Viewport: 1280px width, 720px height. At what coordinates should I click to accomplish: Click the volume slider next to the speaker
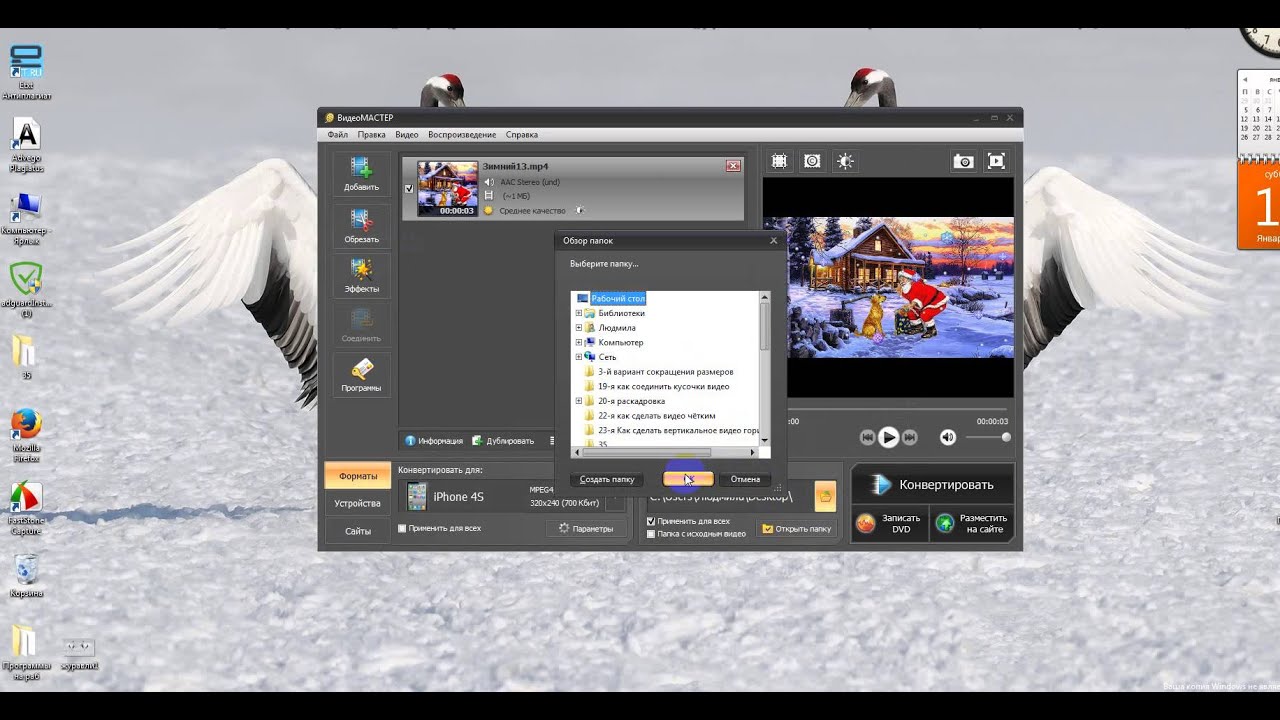tap(987, 437)
